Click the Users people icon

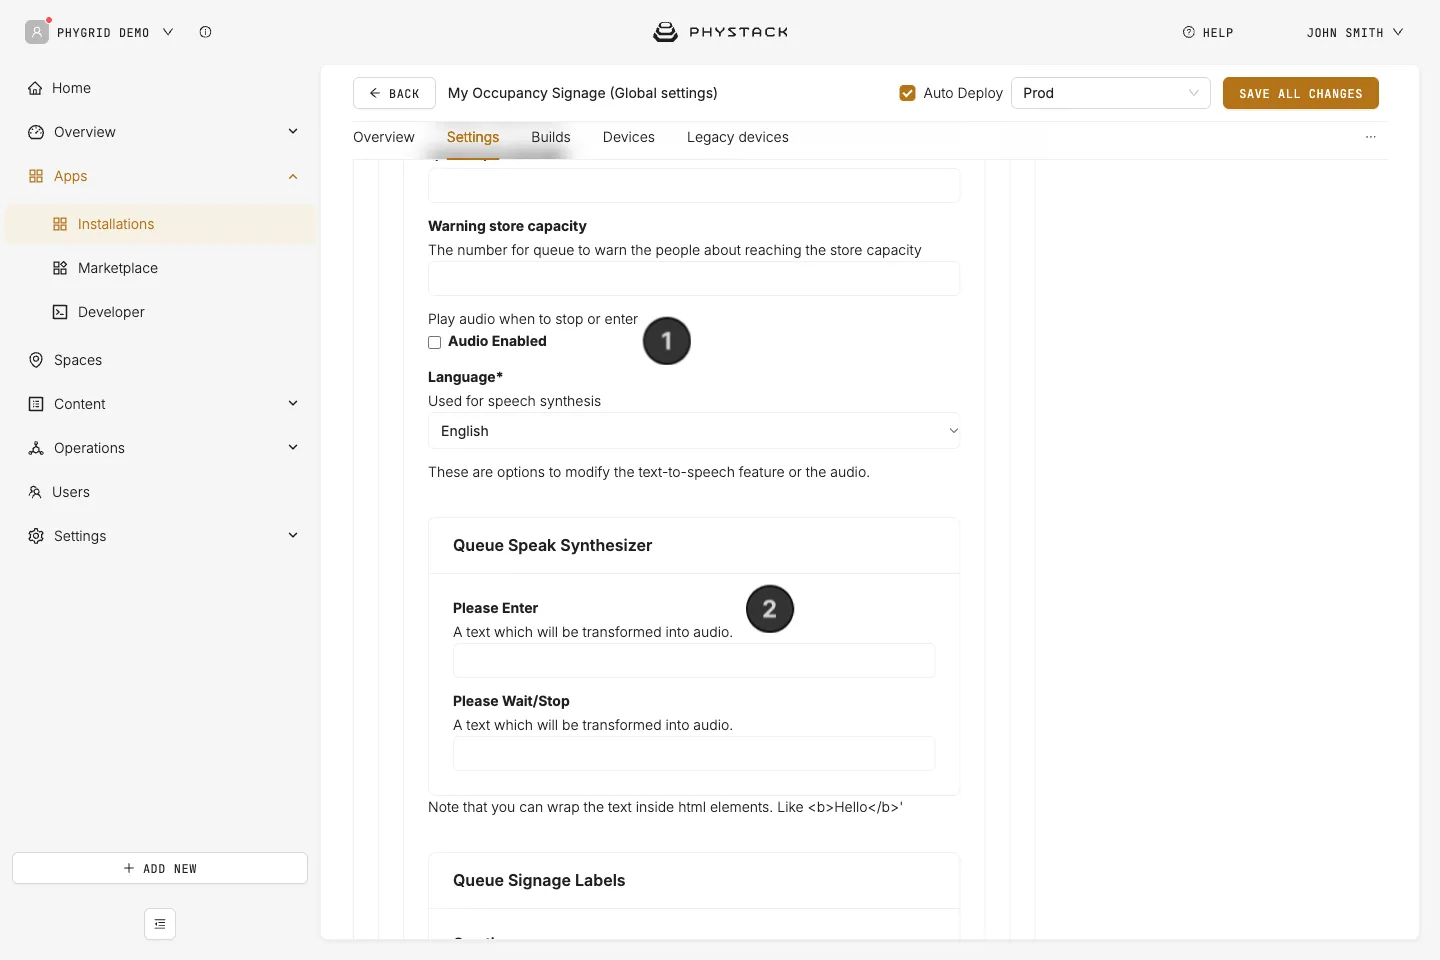(x=35, y=492)
